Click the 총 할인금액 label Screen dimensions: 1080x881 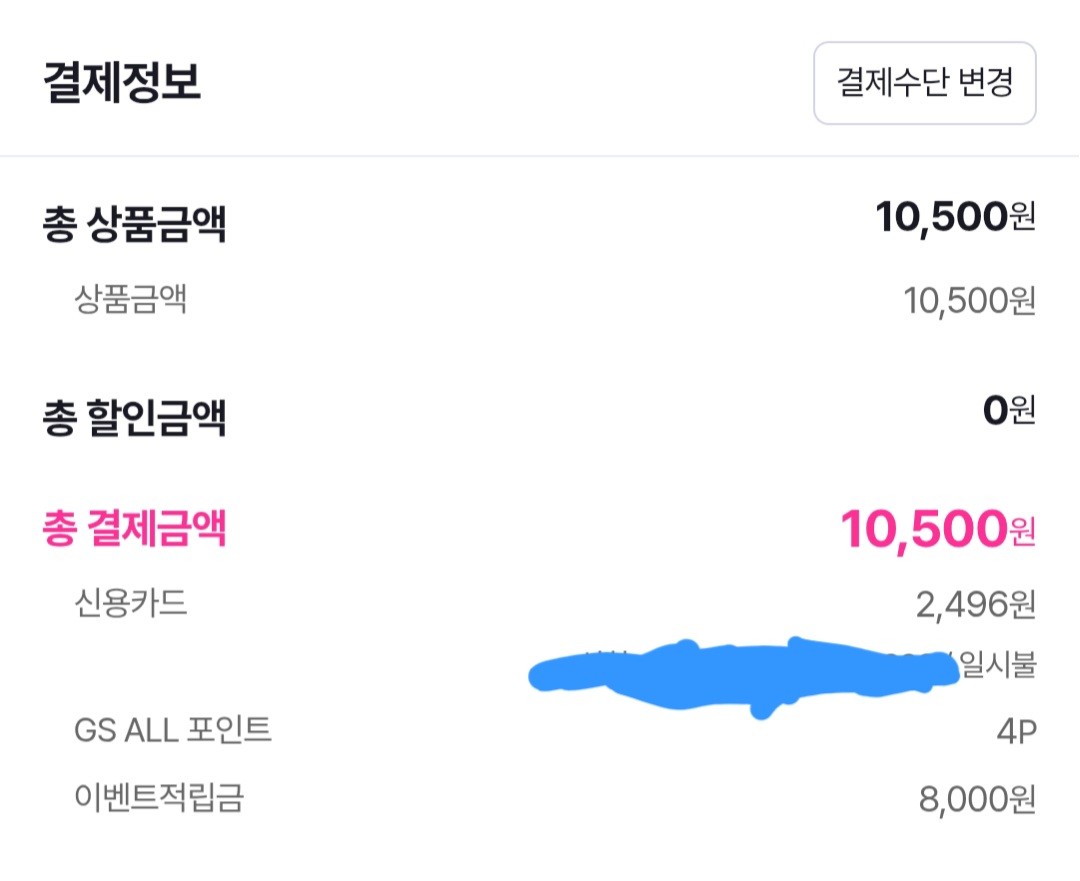[x=134, y=418]
